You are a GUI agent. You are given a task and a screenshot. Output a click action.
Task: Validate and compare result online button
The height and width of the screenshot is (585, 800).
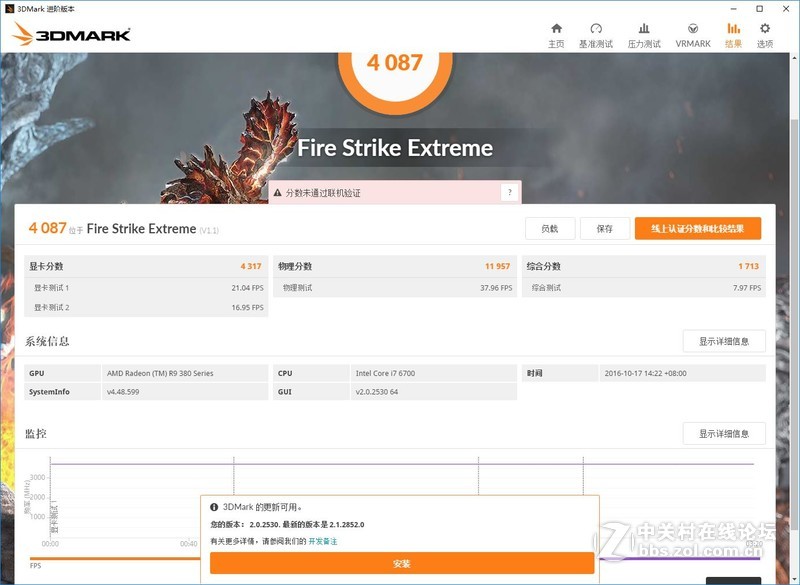pos(697,229)
